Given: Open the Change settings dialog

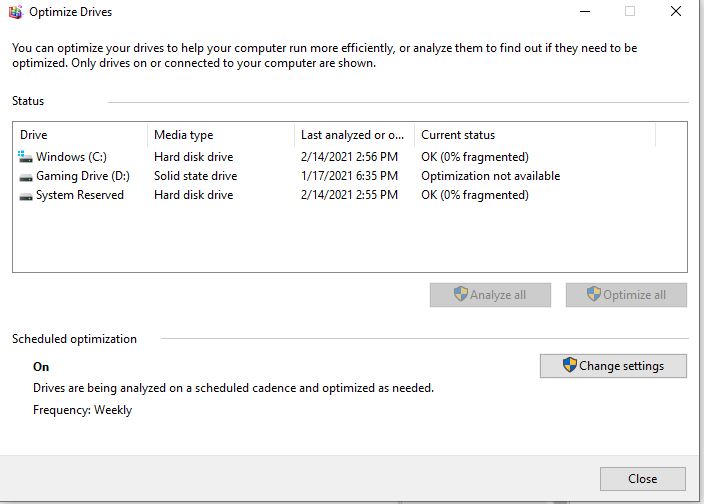Looking at the screenshot, I should click(613, 366).
